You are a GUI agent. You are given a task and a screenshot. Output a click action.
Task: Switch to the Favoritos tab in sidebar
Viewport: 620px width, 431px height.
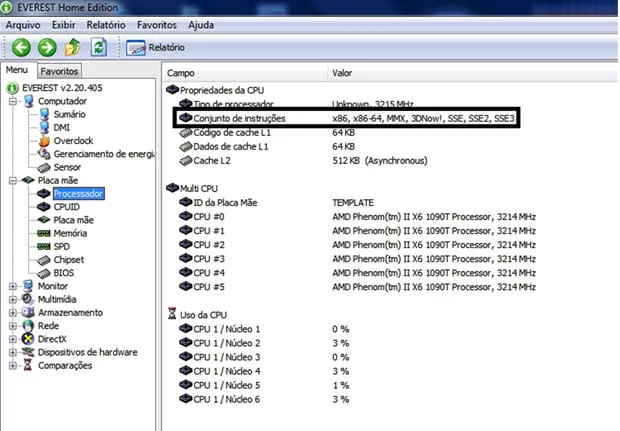click(x=59, y=71)
